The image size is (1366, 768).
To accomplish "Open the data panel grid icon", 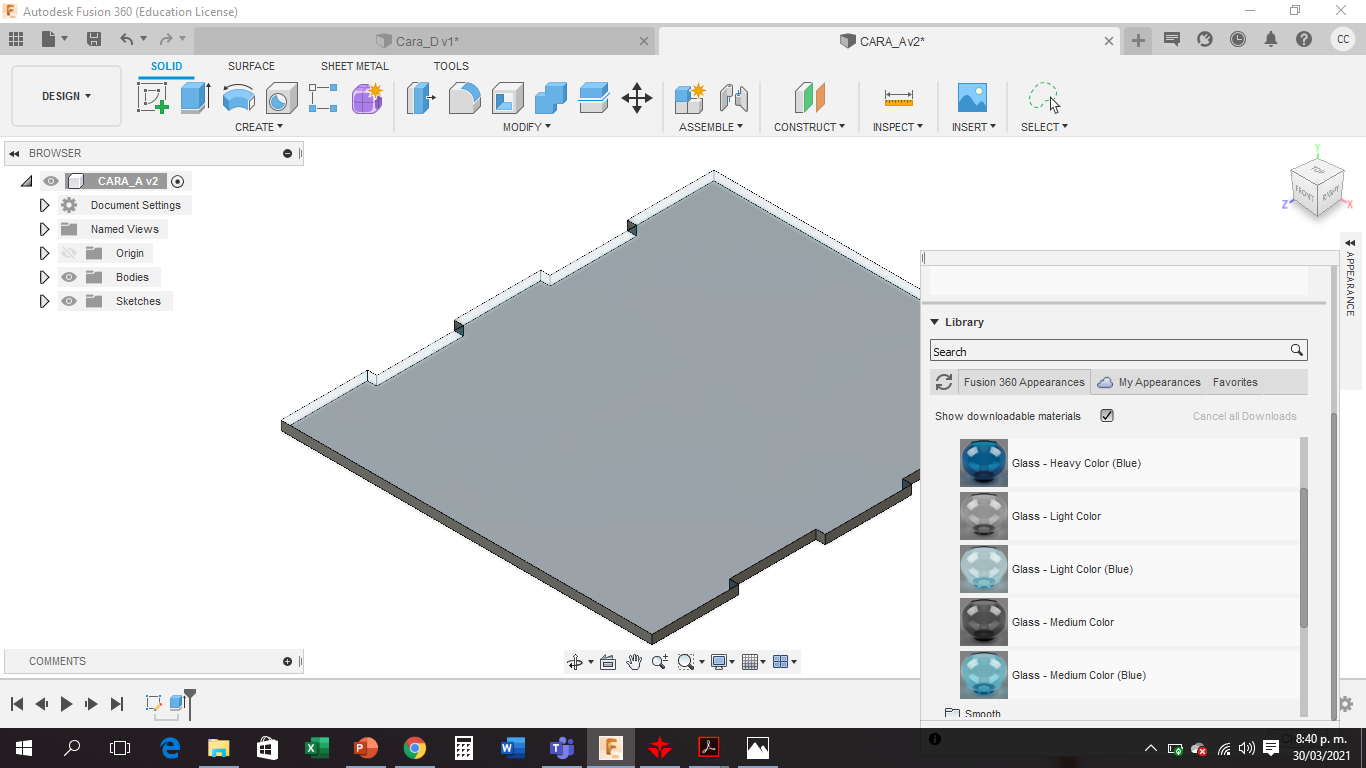I will click(x=16, y=39).
